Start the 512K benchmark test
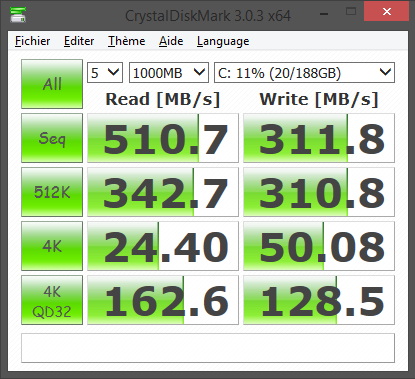 click(x=52, y=192)
